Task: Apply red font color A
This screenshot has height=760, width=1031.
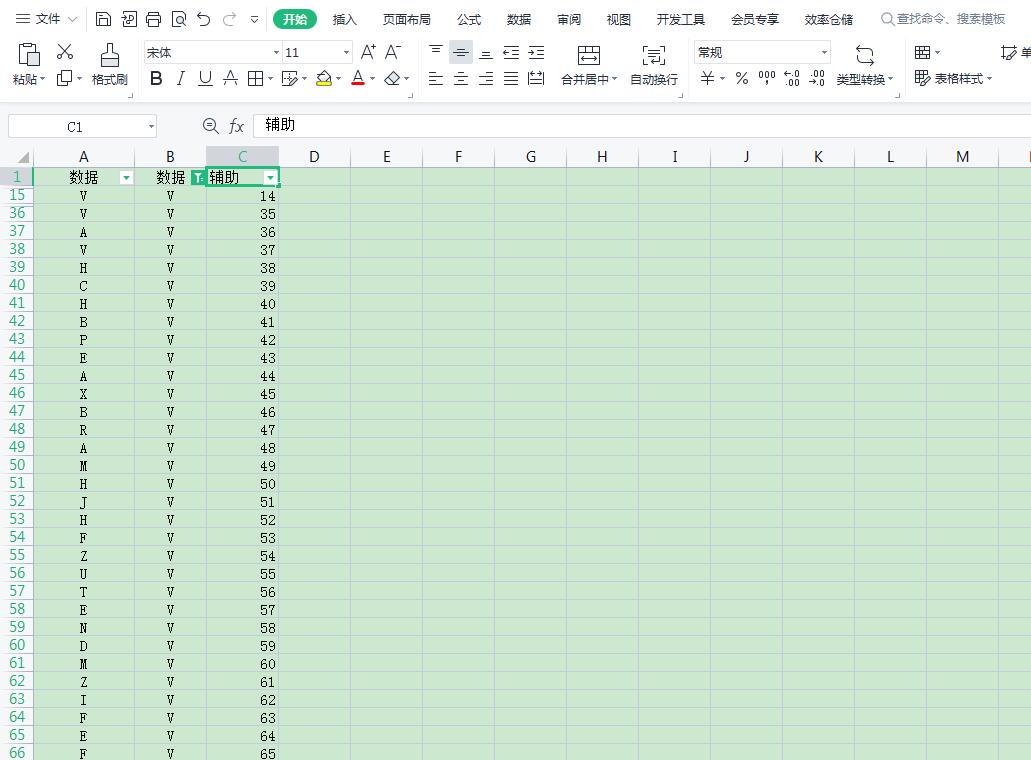Action: click(x=358, y=79)
